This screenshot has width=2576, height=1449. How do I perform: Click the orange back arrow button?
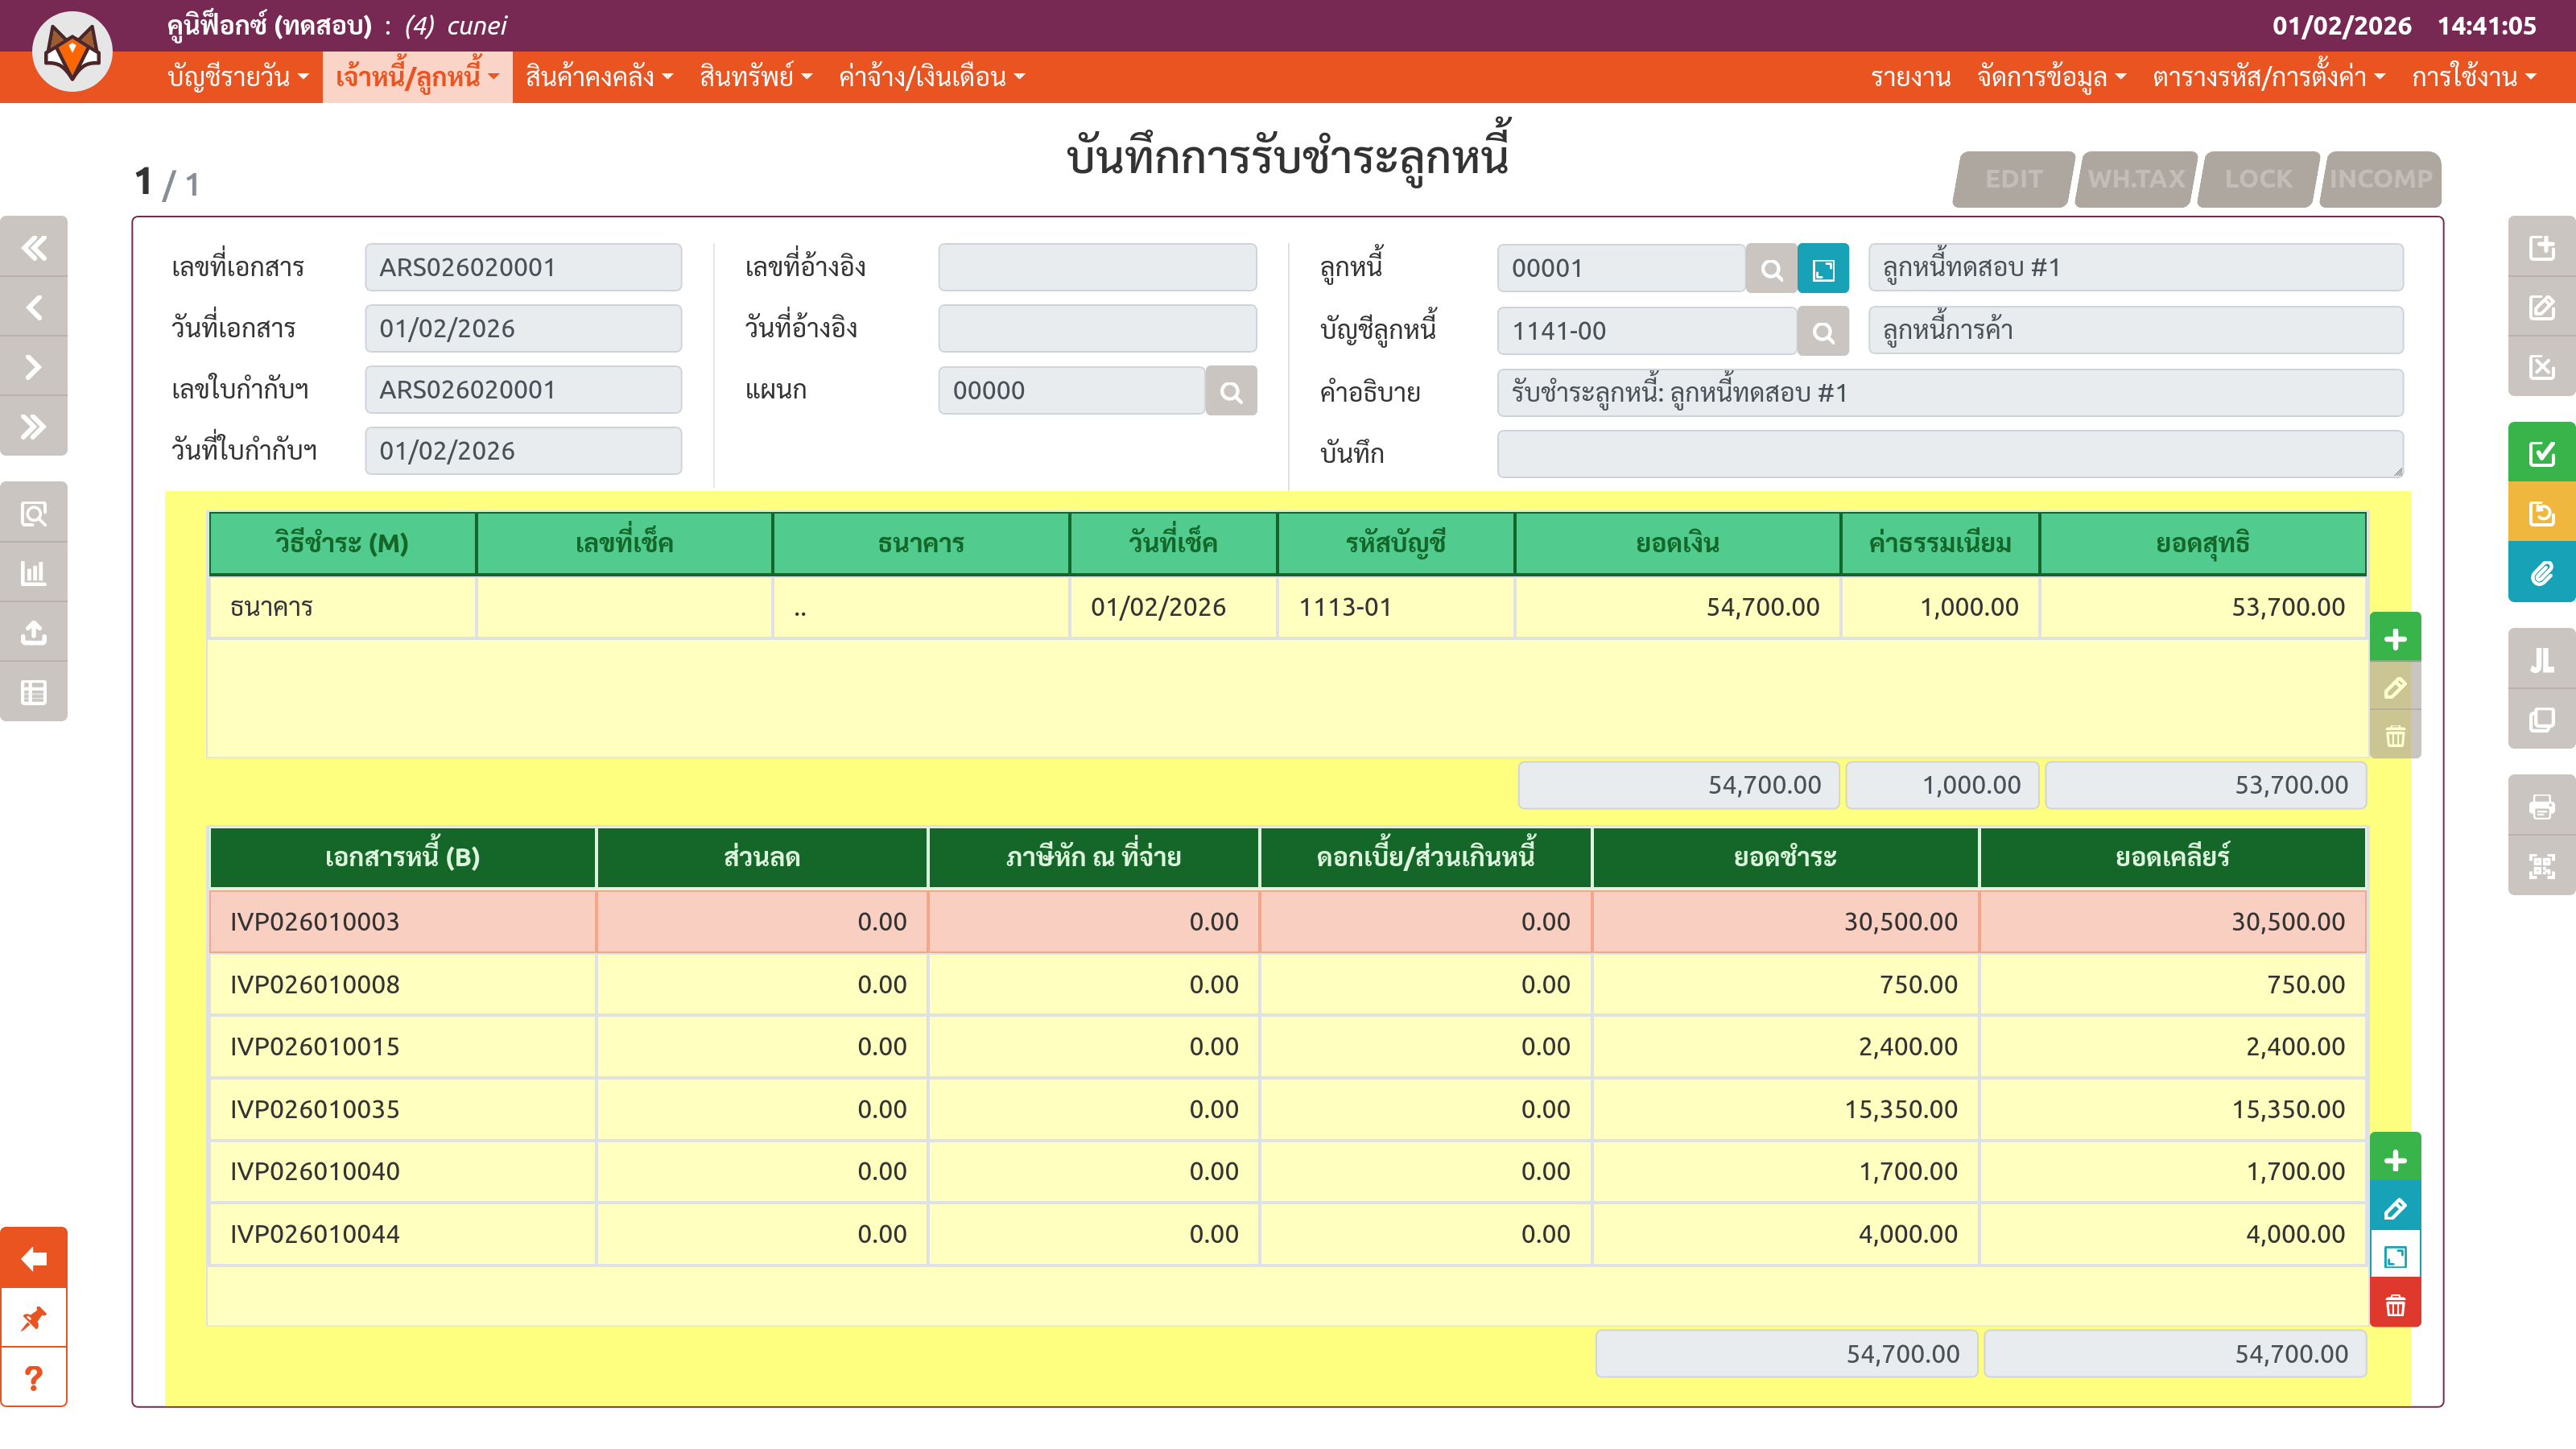tap(34, 1258)
